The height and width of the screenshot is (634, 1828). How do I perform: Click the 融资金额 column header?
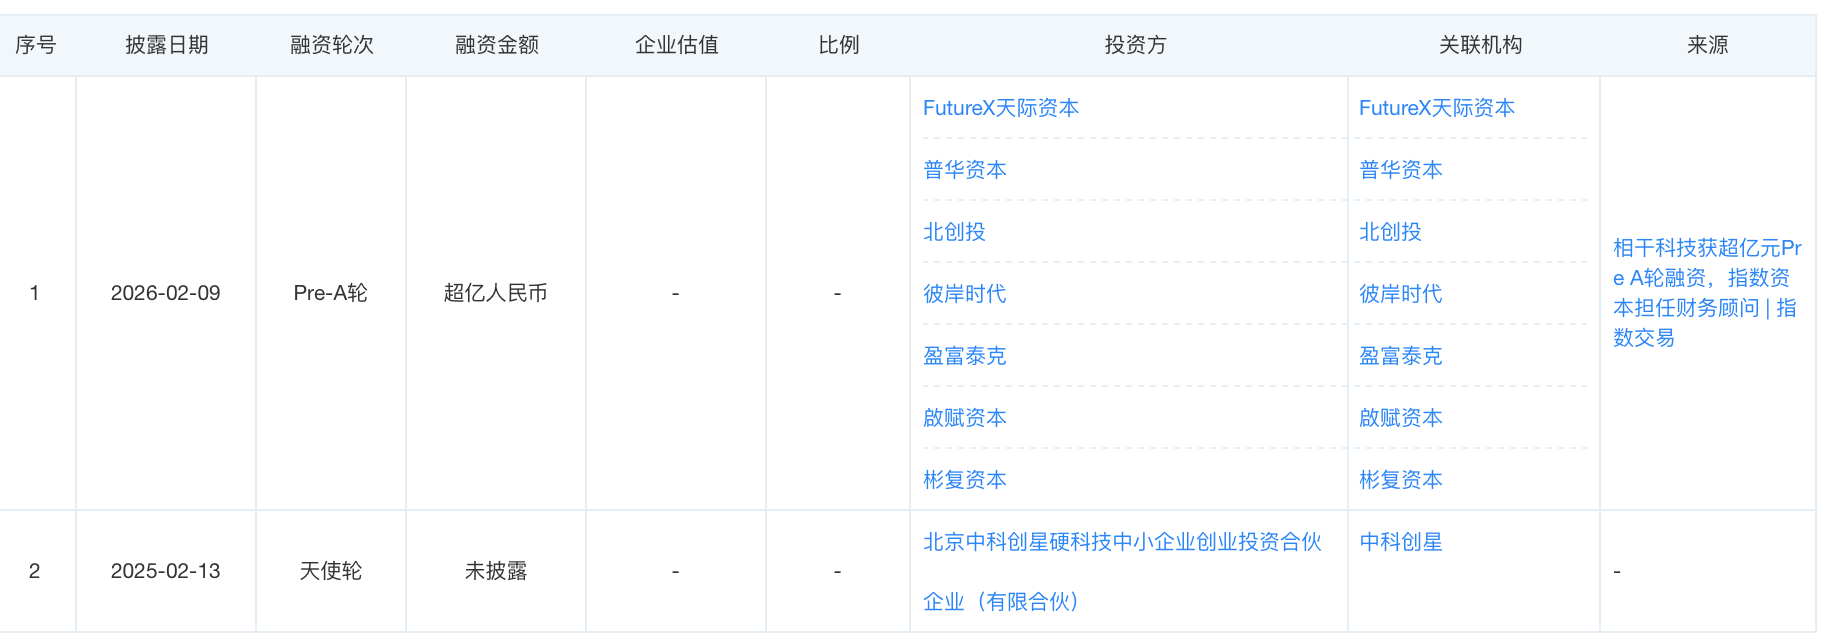click(496, 45)
